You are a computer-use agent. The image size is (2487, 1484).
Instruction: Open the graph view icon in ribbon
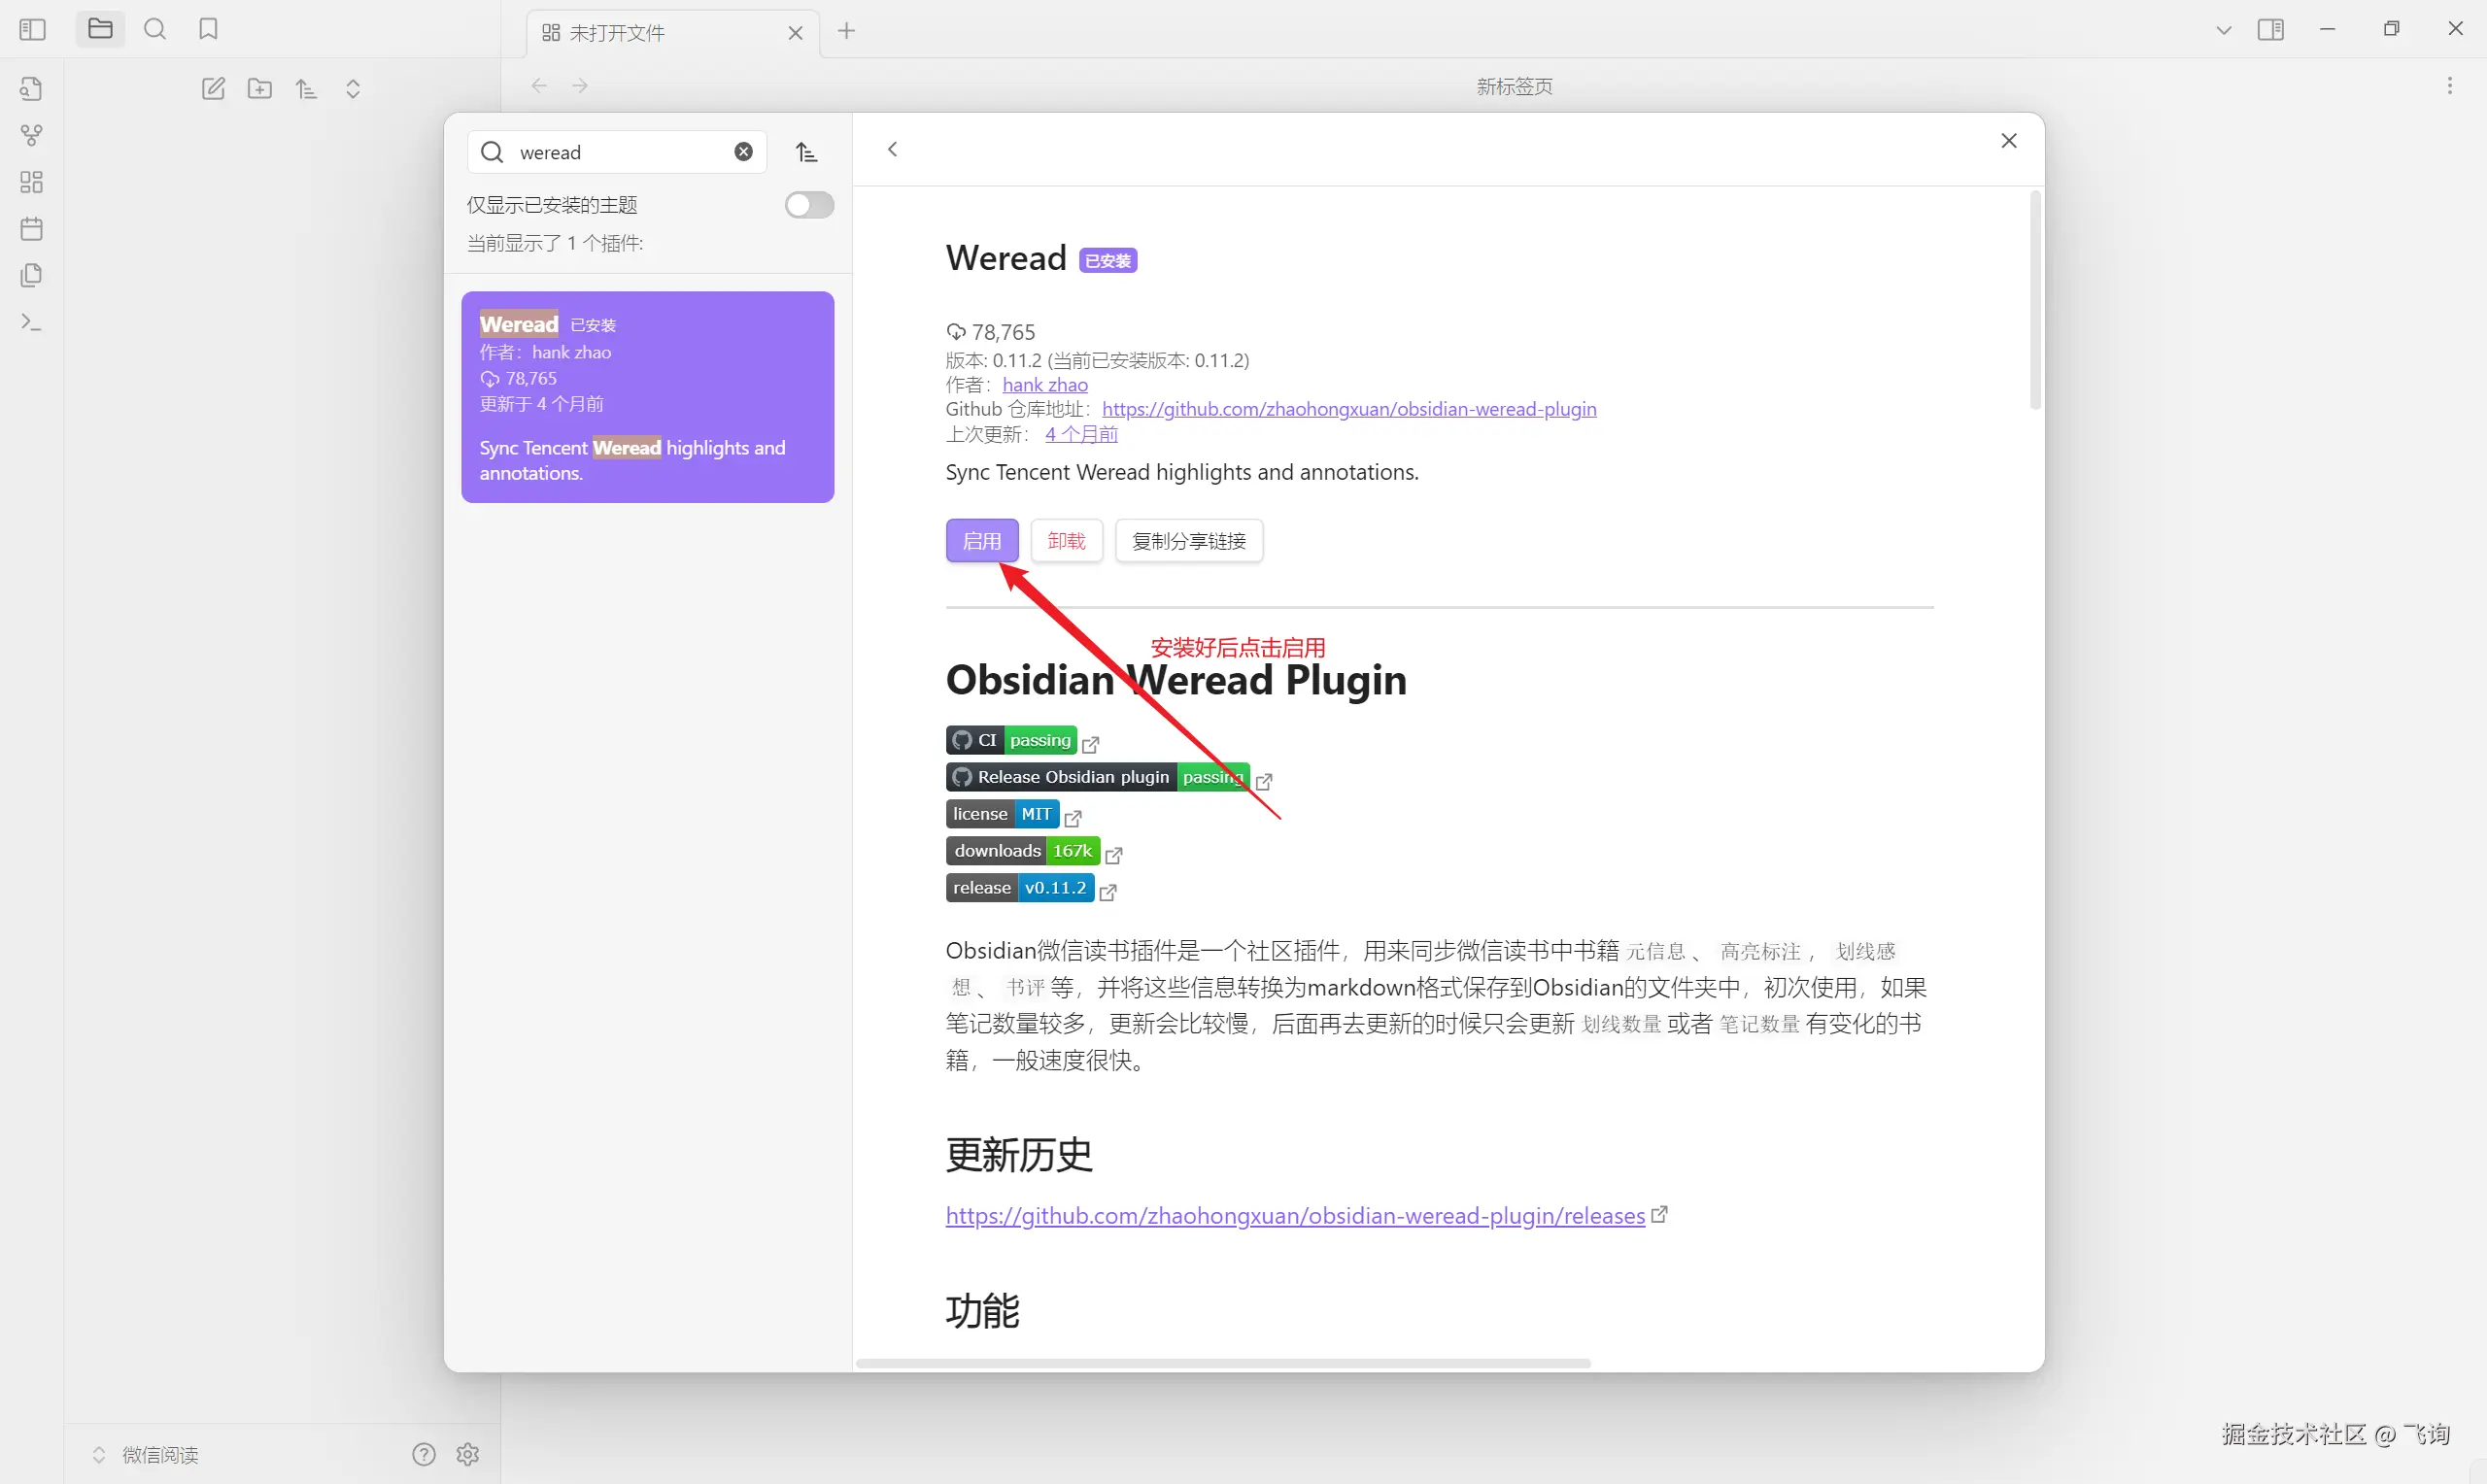[x=31, y=135]
